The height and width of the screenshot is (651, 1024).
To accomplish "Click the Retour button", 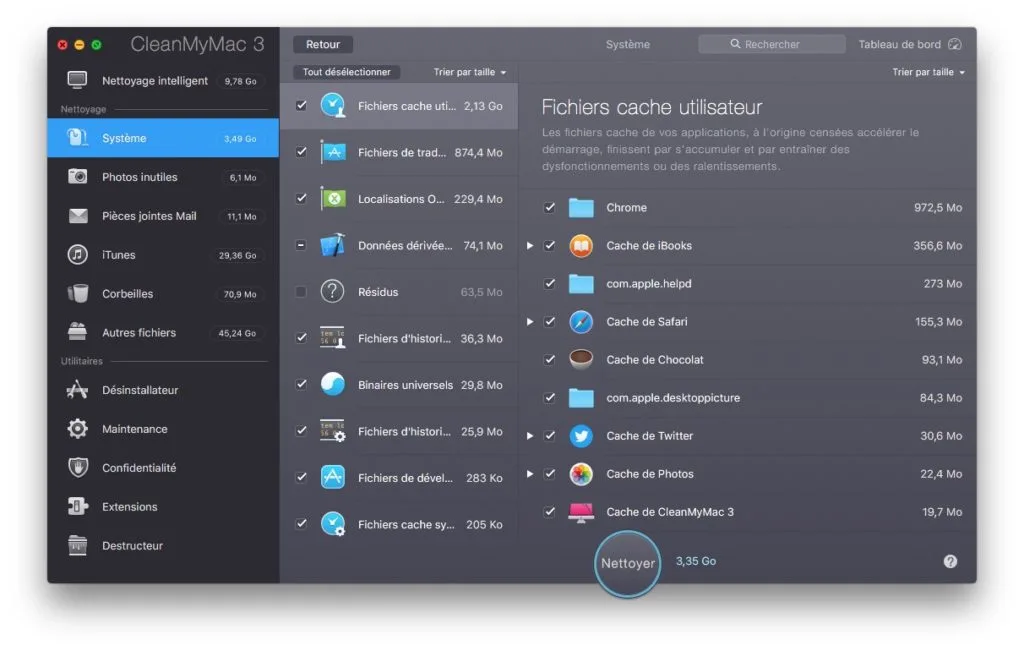I will tap(323, 44).
